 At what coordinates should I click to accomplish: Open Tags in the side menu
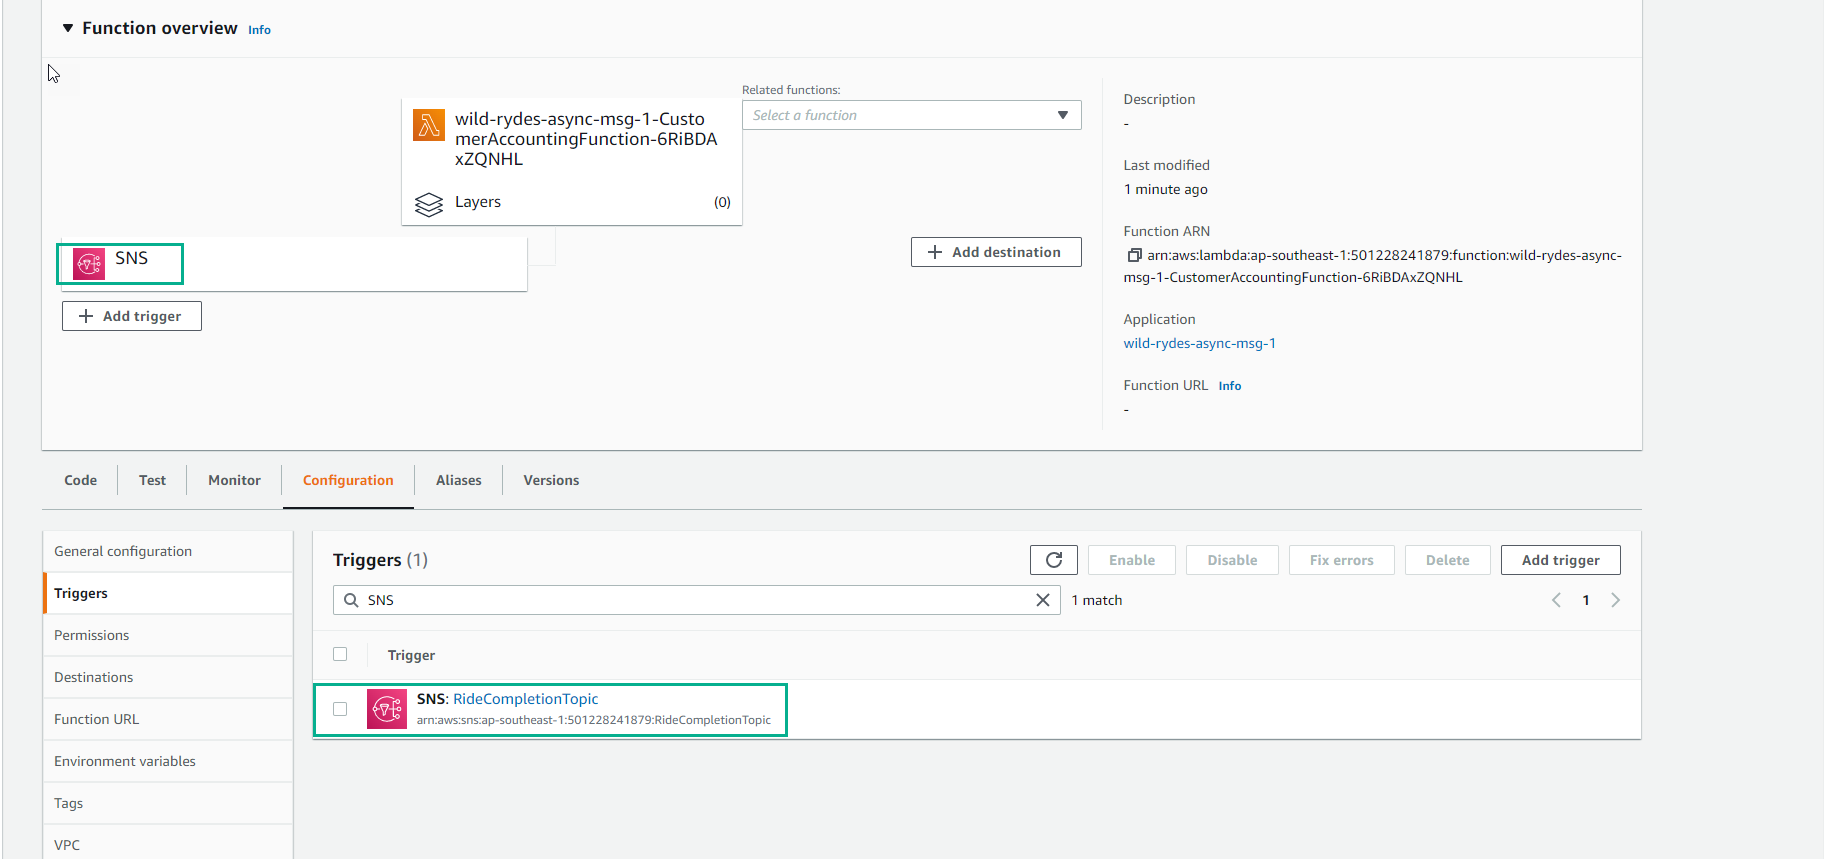point(168,803)
